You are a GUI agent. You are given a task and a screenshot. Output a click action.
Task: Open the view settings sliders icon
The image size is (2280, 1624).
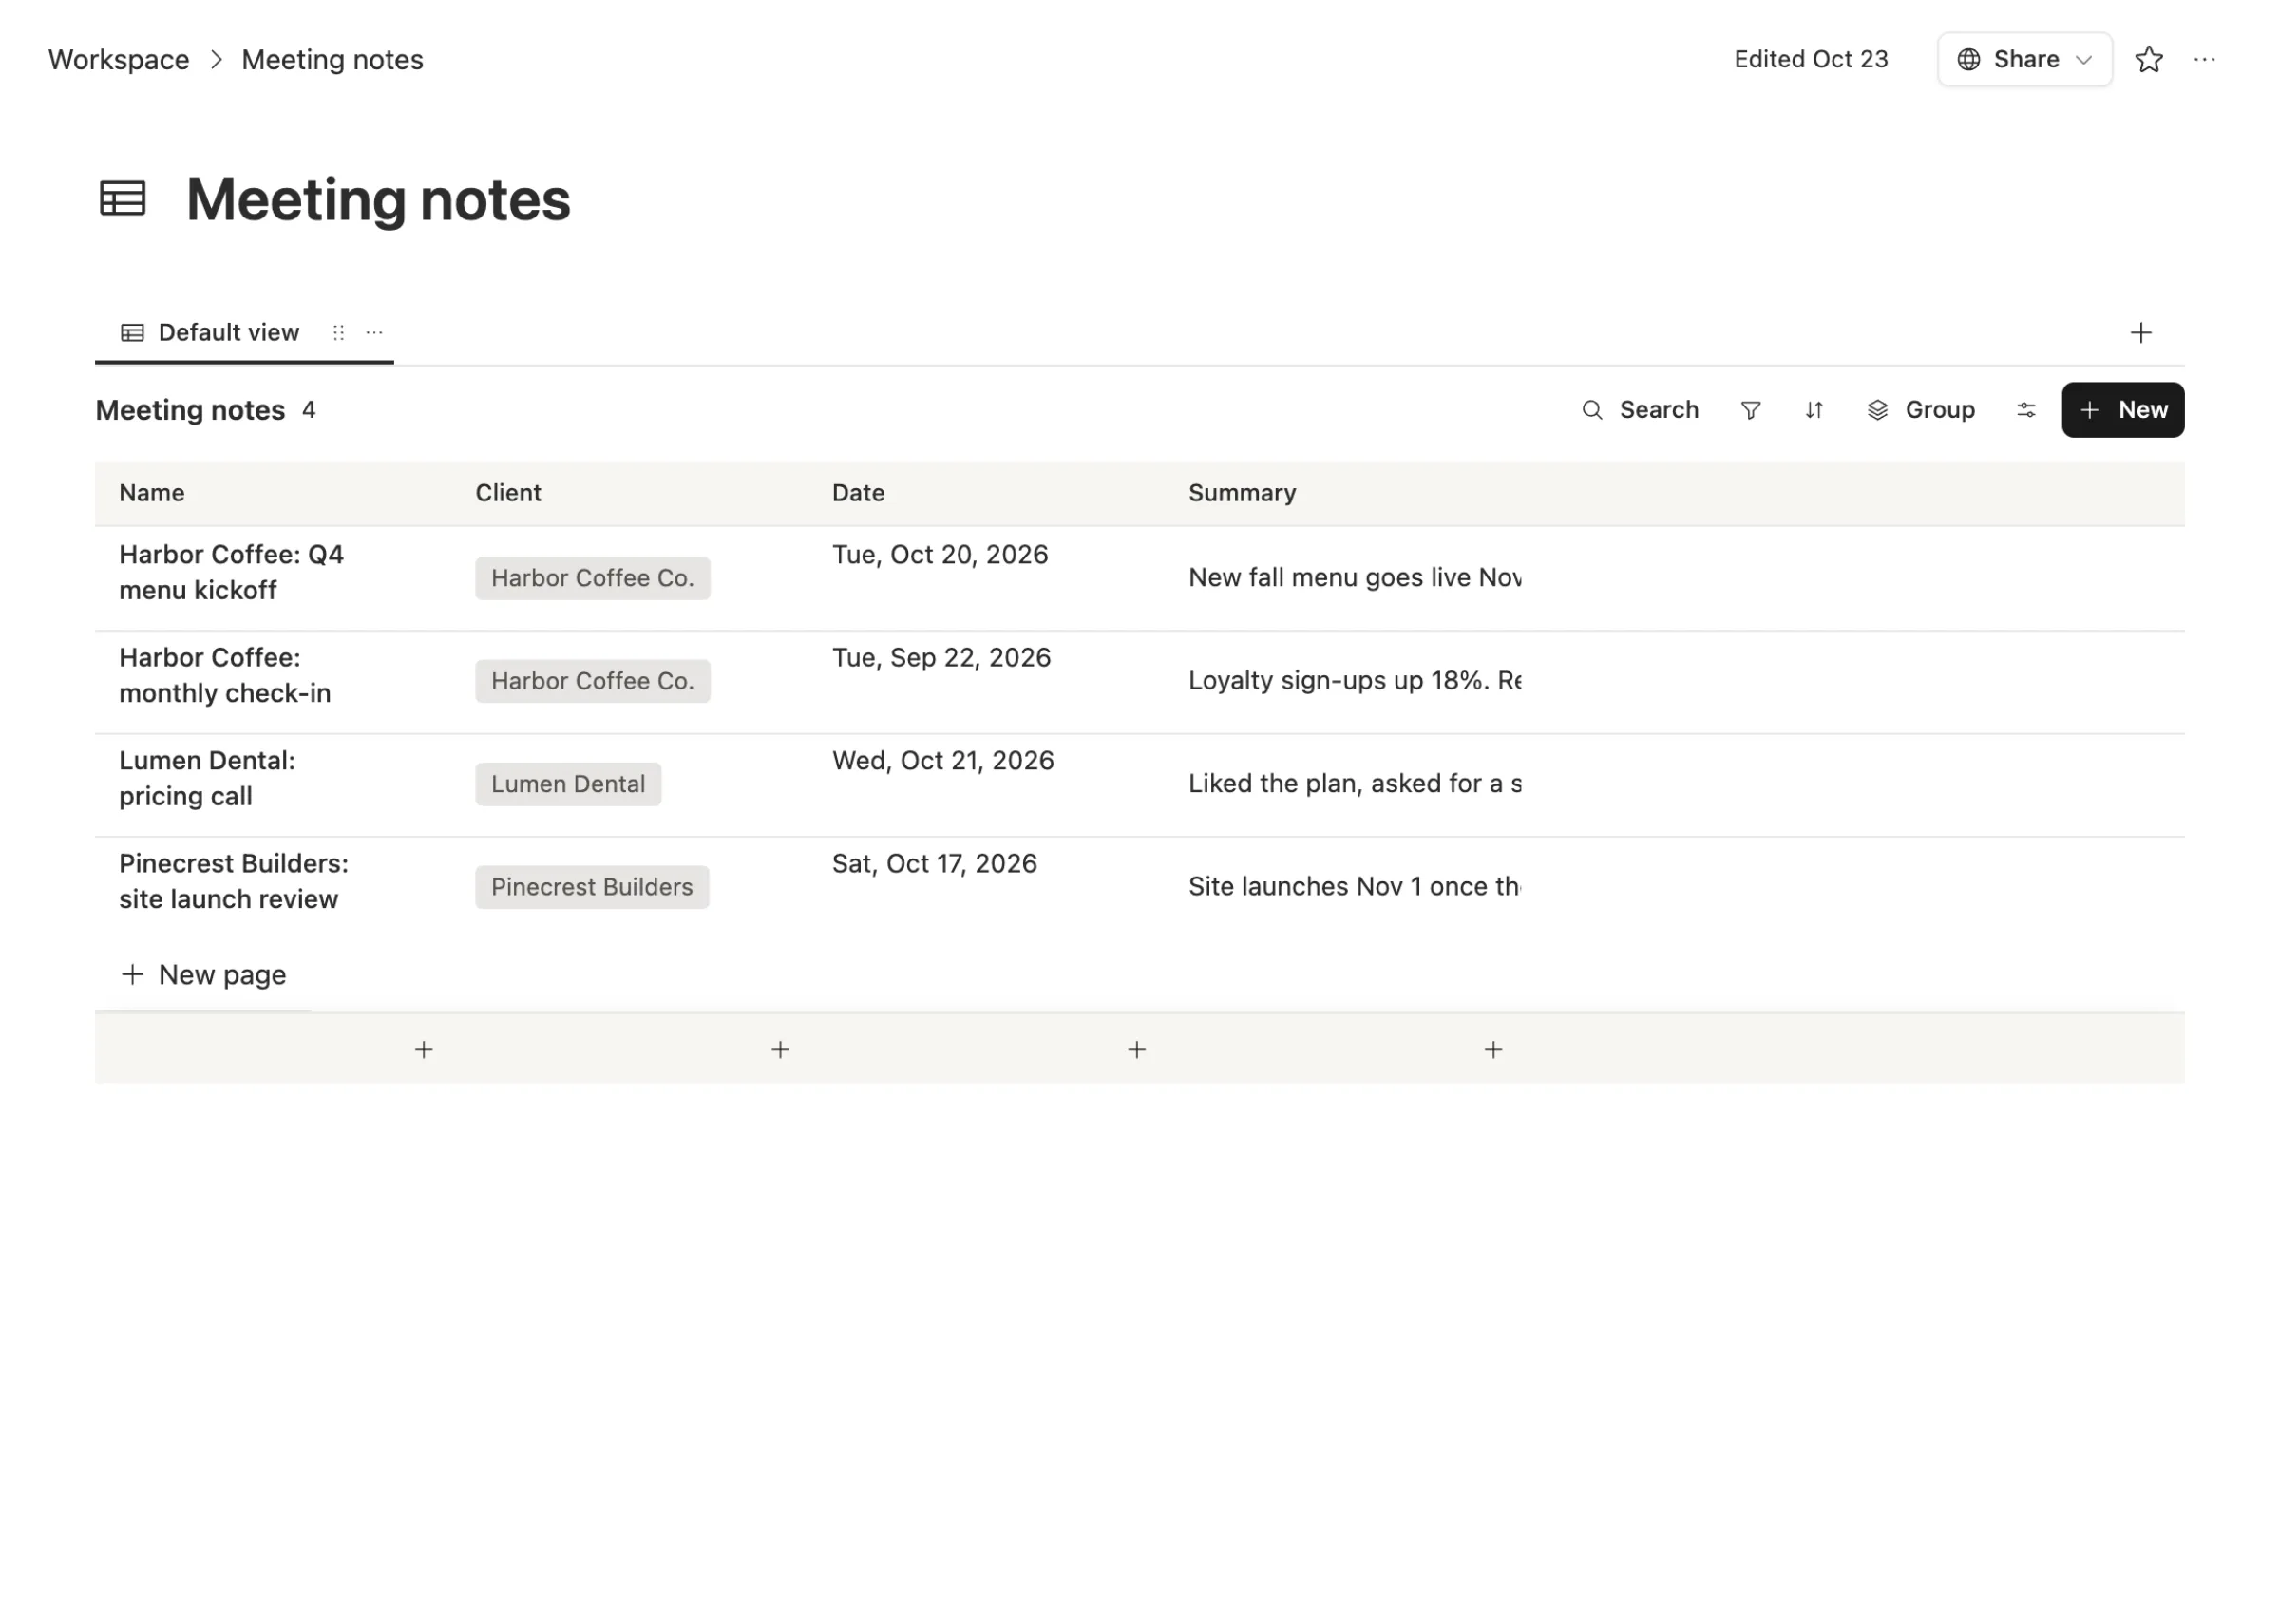[2026, 410]
